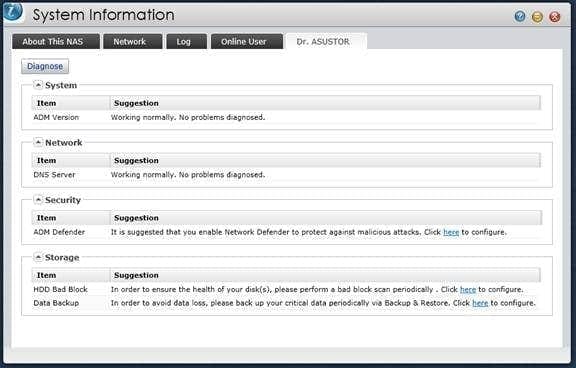
Task: Collapse the Network section arrow
Action: coord(38,142)
